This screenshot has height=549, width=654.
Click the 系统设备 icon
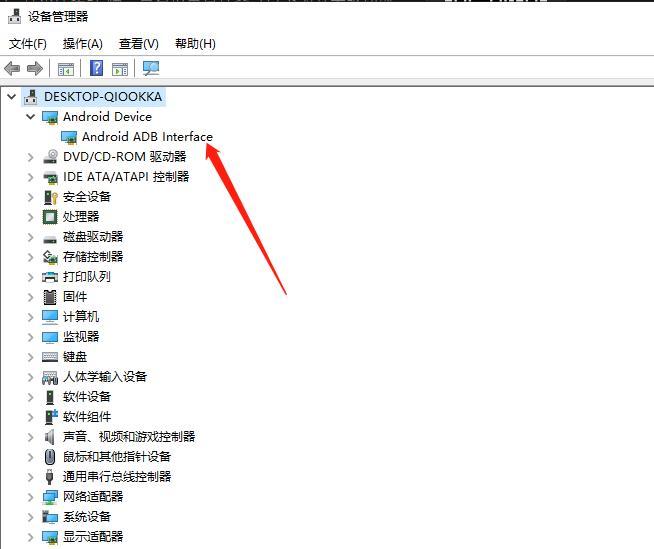[x=50, y=517]
